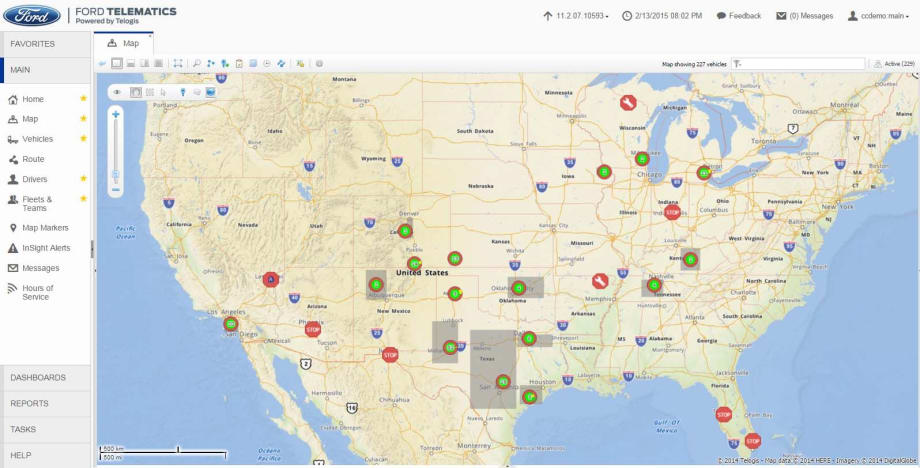
Task: Expand the FAVORITES section
Action: click(x=45, y=44)
